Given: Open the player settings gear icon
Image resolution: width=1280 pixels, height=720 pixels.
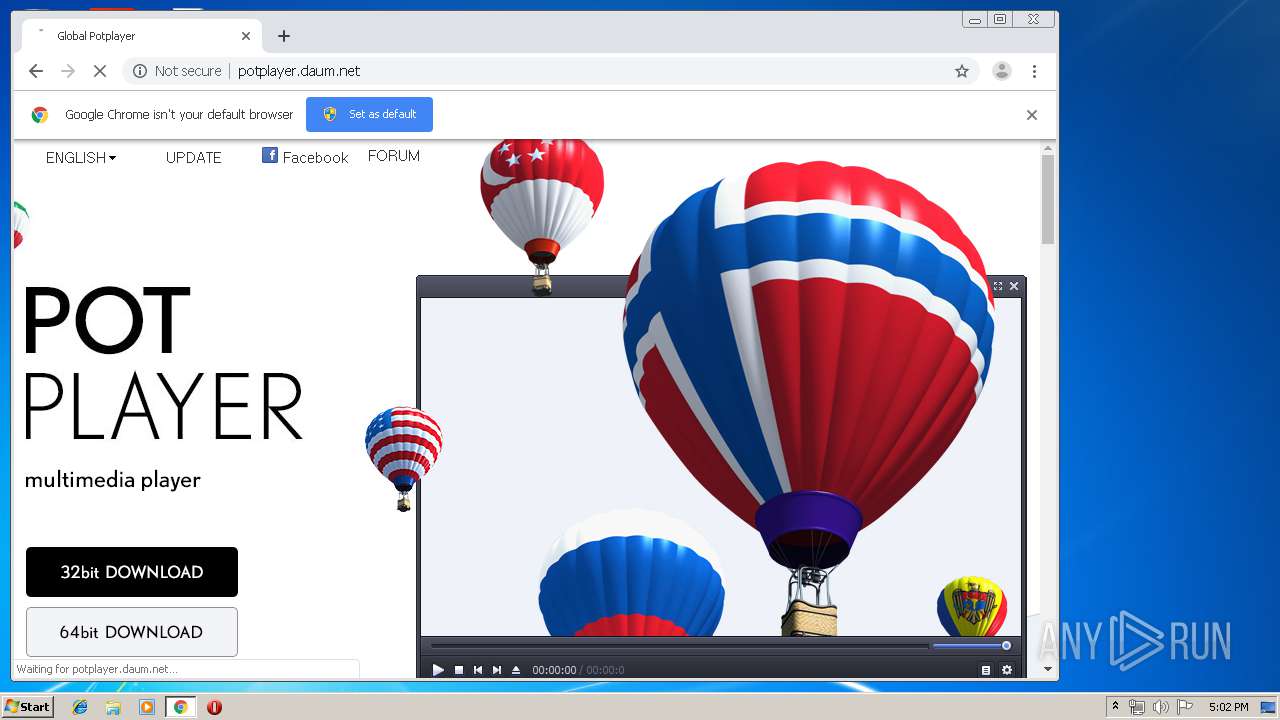Looking at the screenshot, I should click(1007, 670).
